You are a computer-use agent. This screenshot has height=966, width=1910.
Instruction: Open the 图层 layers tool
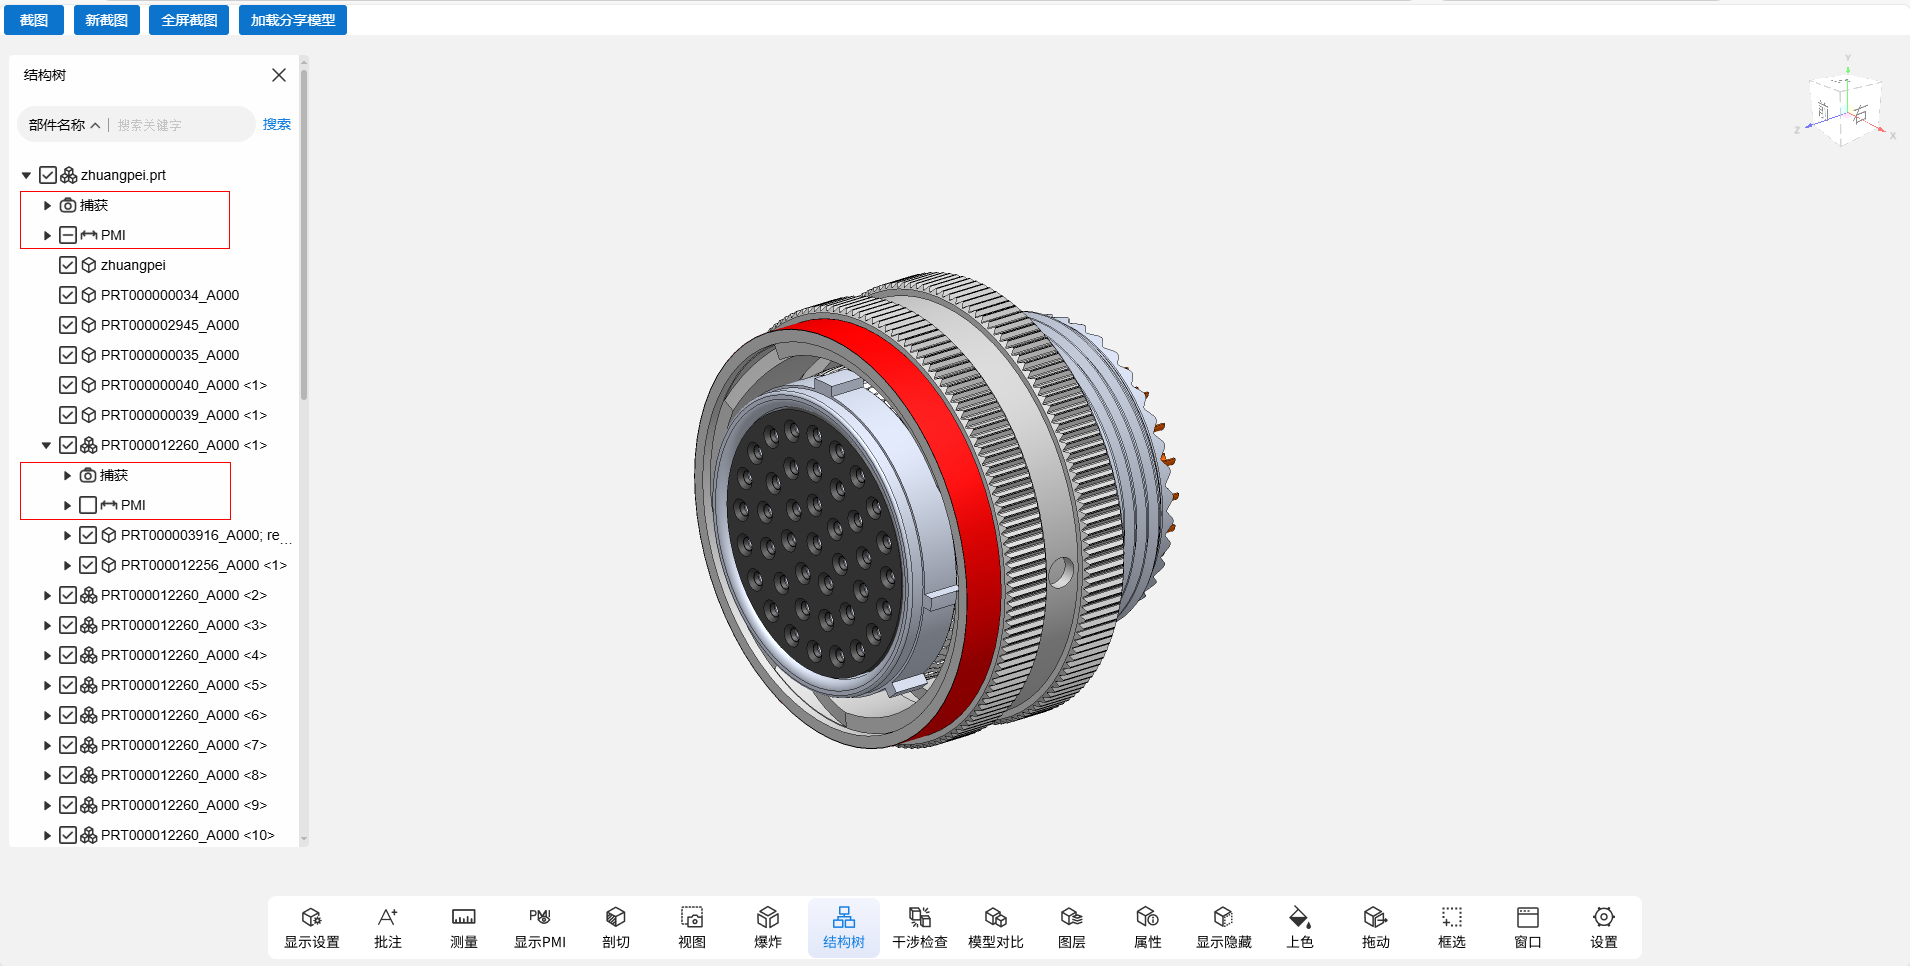pyautogui.click(x=1071, y=926)
